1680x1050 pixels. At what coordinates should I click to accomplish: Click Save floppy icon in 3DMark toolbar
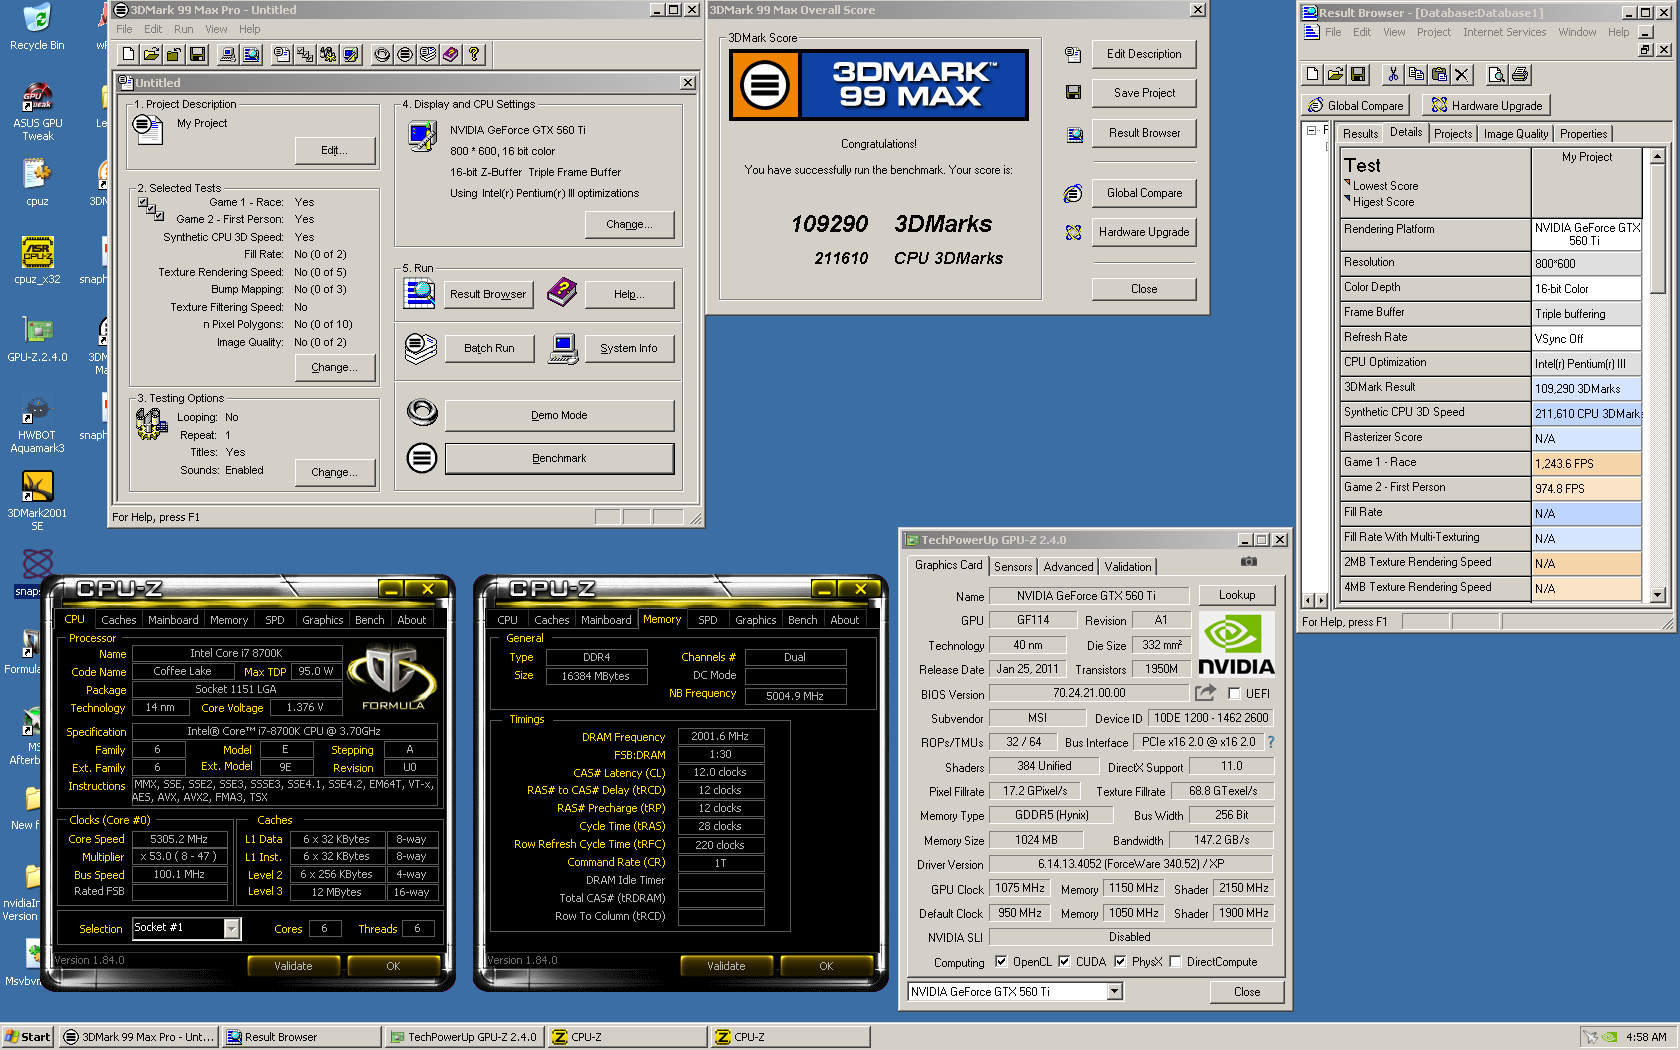(197, 54)
